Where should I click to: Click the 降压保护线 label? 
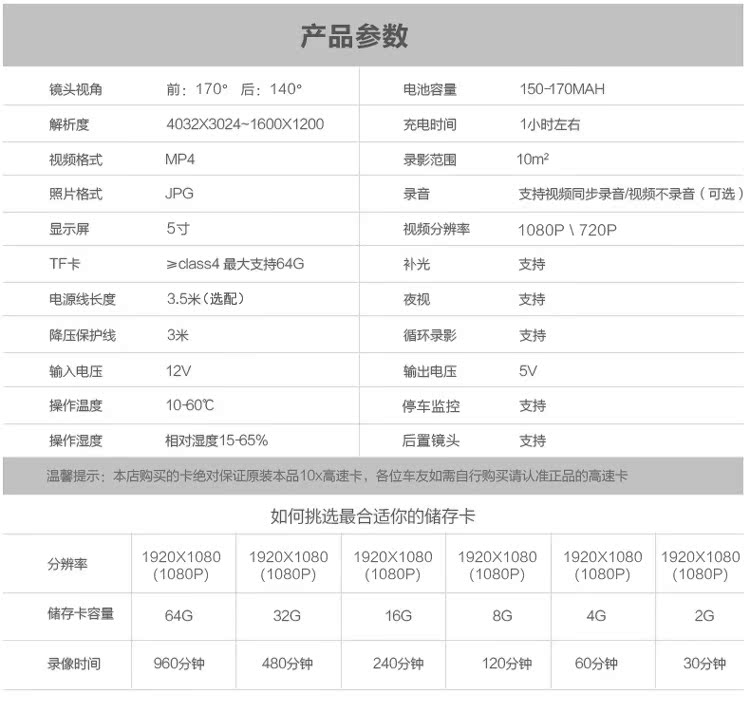coord(82,335)
